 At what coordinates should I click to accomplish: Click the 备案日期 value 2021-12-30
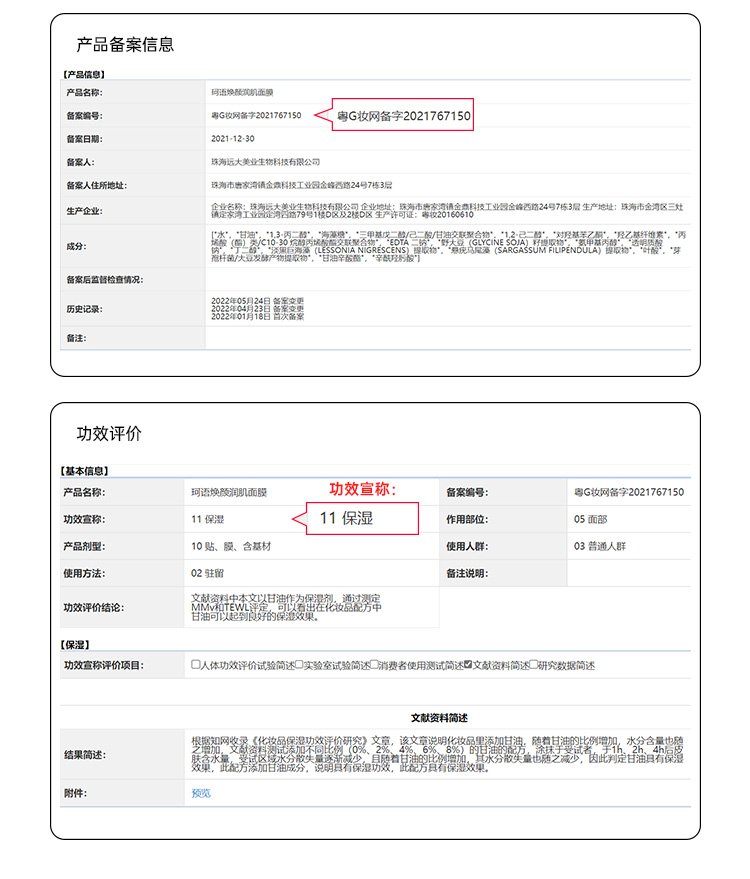[x=233, y=138]
